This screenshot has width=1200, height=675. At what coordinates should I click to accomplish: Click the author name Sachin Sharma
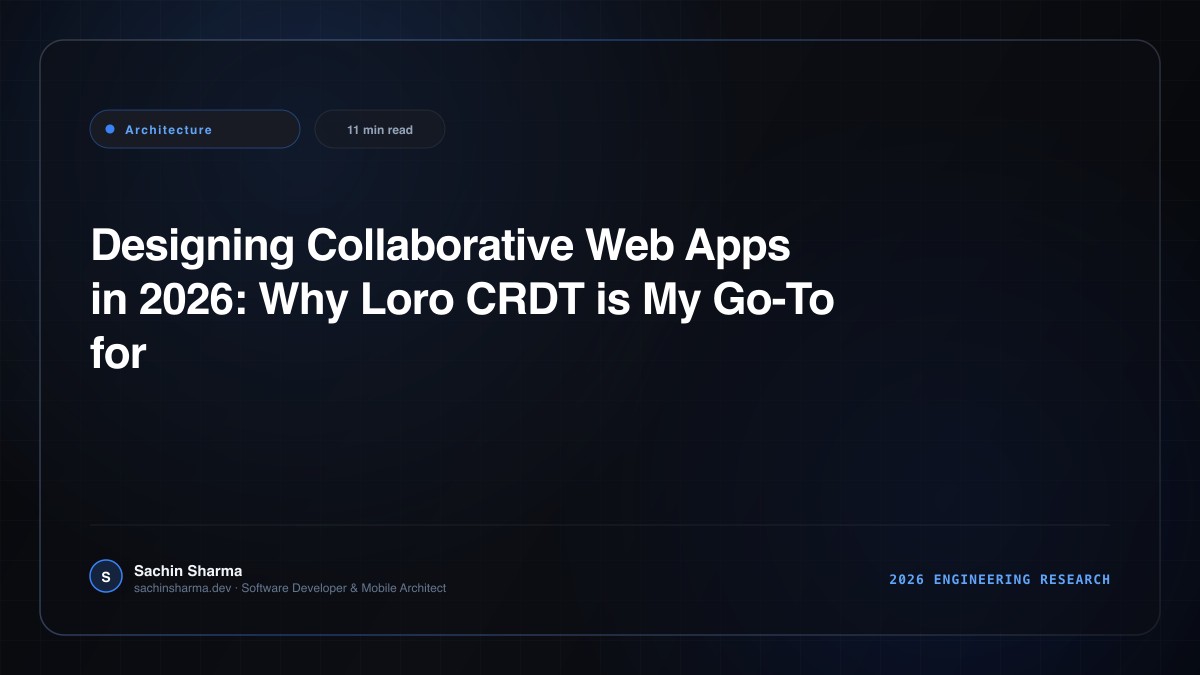pos(188,570)
